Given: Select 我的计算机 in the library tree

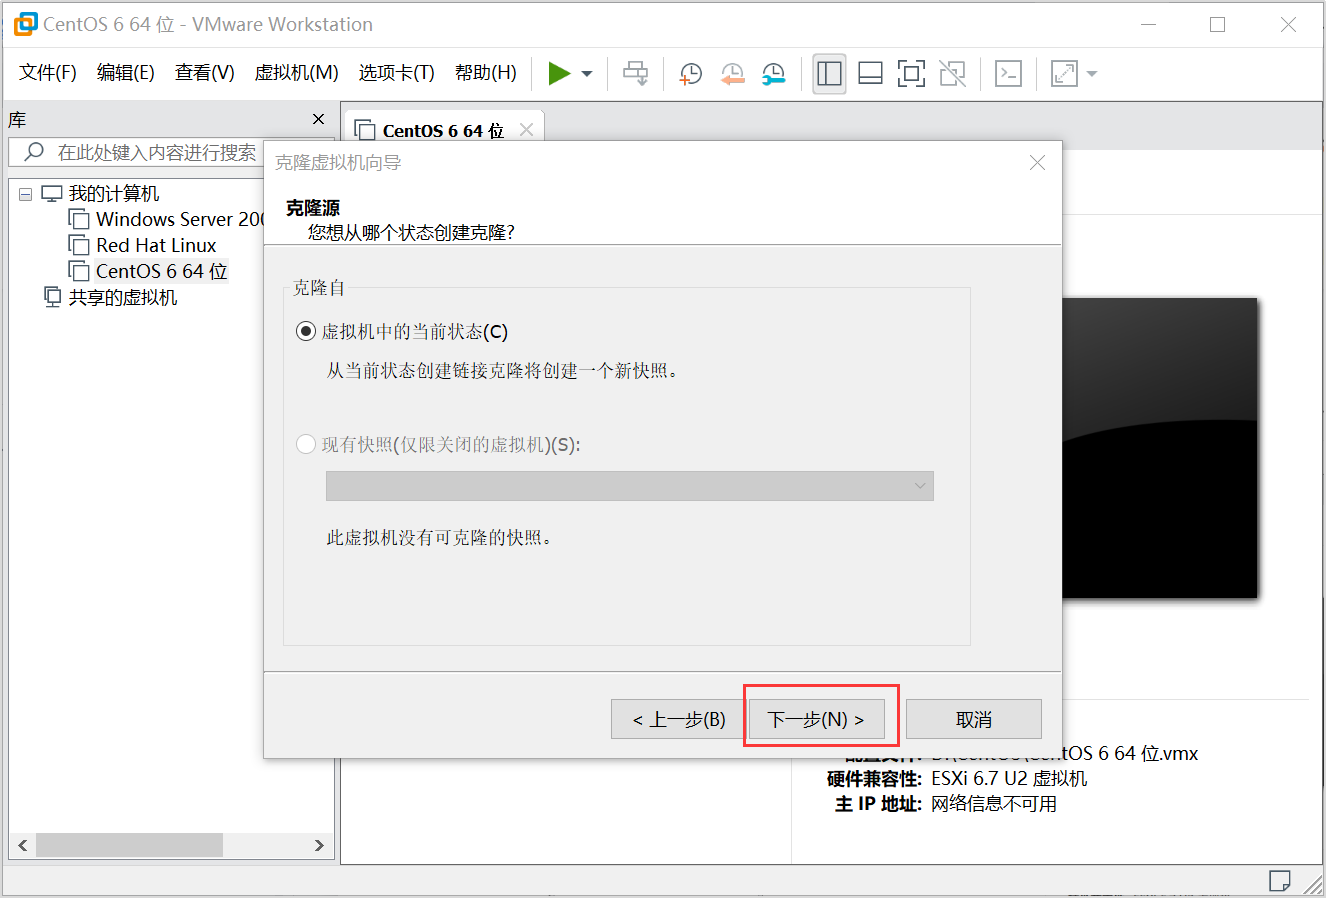Looking at the screenshot, I should [x=114, y=193].
